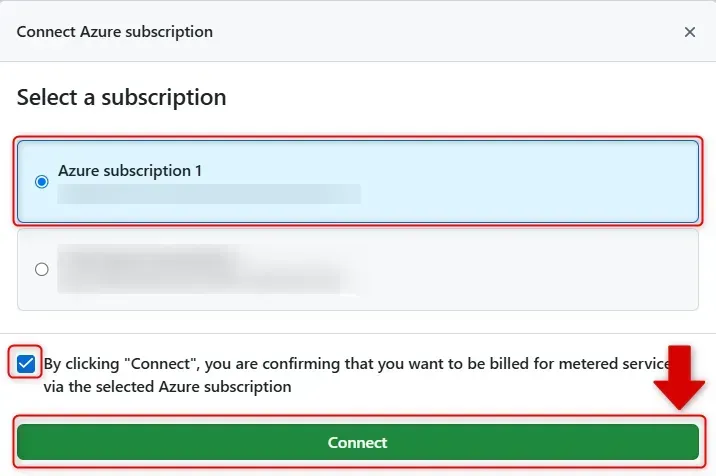The height and width of the screenshot is (476, 716).
Task: Click the blurred second line of second subscription
Action: (200, 281)
